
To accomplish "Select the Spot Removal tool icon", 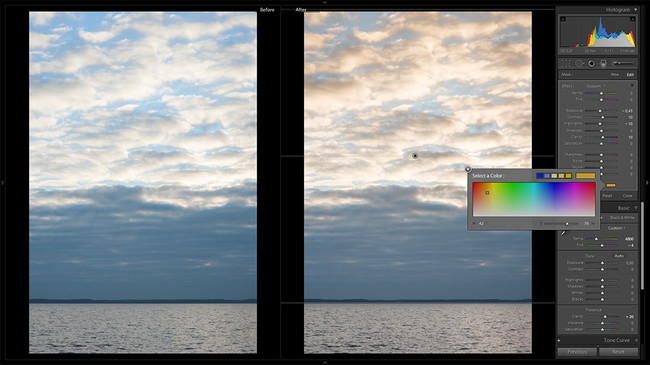I will (580, 63).
